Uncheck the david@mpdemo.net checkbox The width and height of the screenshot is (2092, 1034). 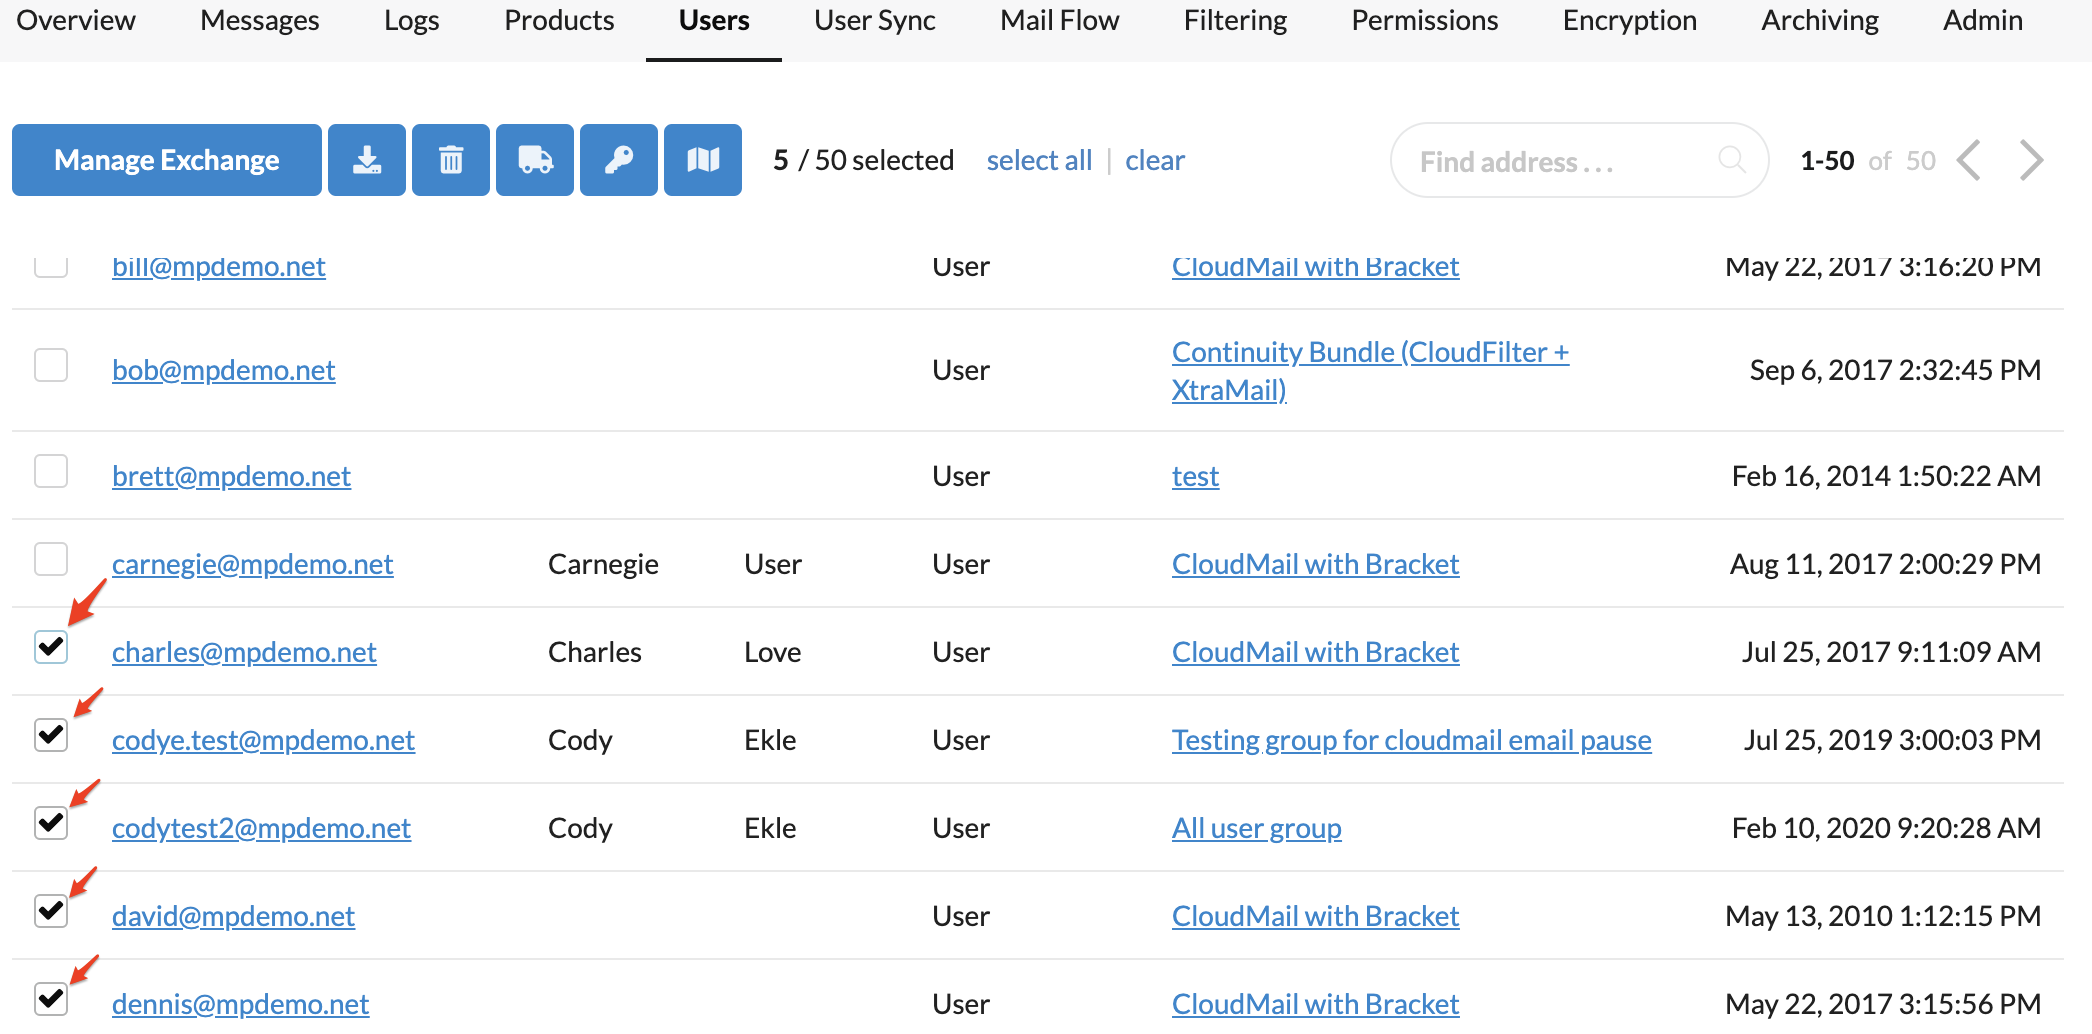[x=51, y=911]
